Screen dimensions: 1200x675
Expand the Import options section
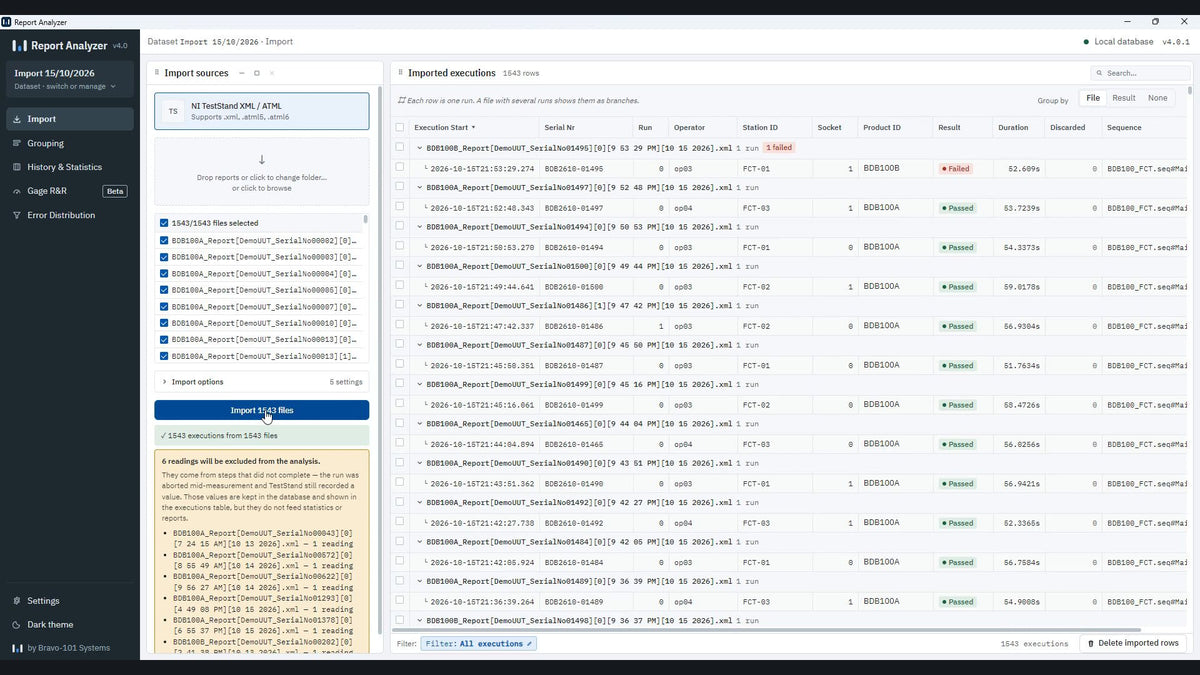pyautogui.click(x=261, y=382)
